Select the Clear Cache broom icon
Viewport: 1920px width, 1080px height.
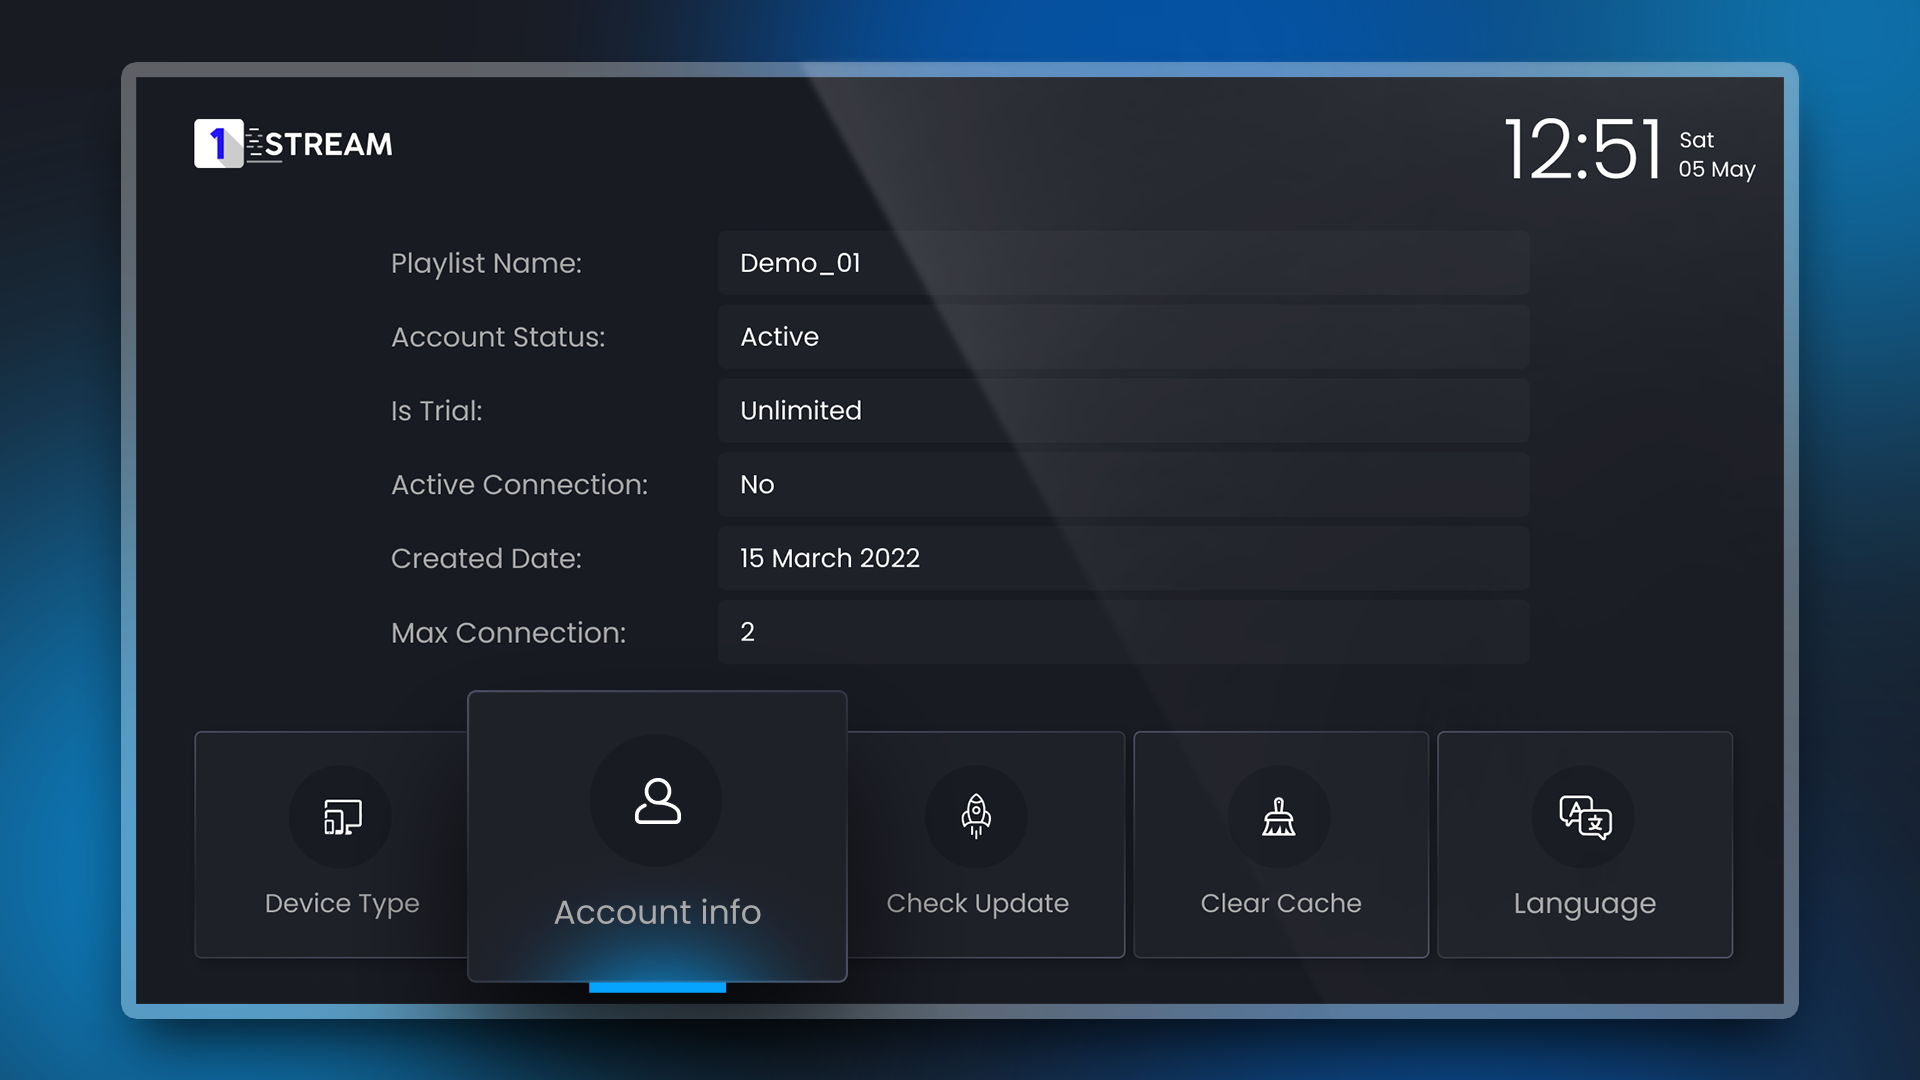tap(1281, 817)
